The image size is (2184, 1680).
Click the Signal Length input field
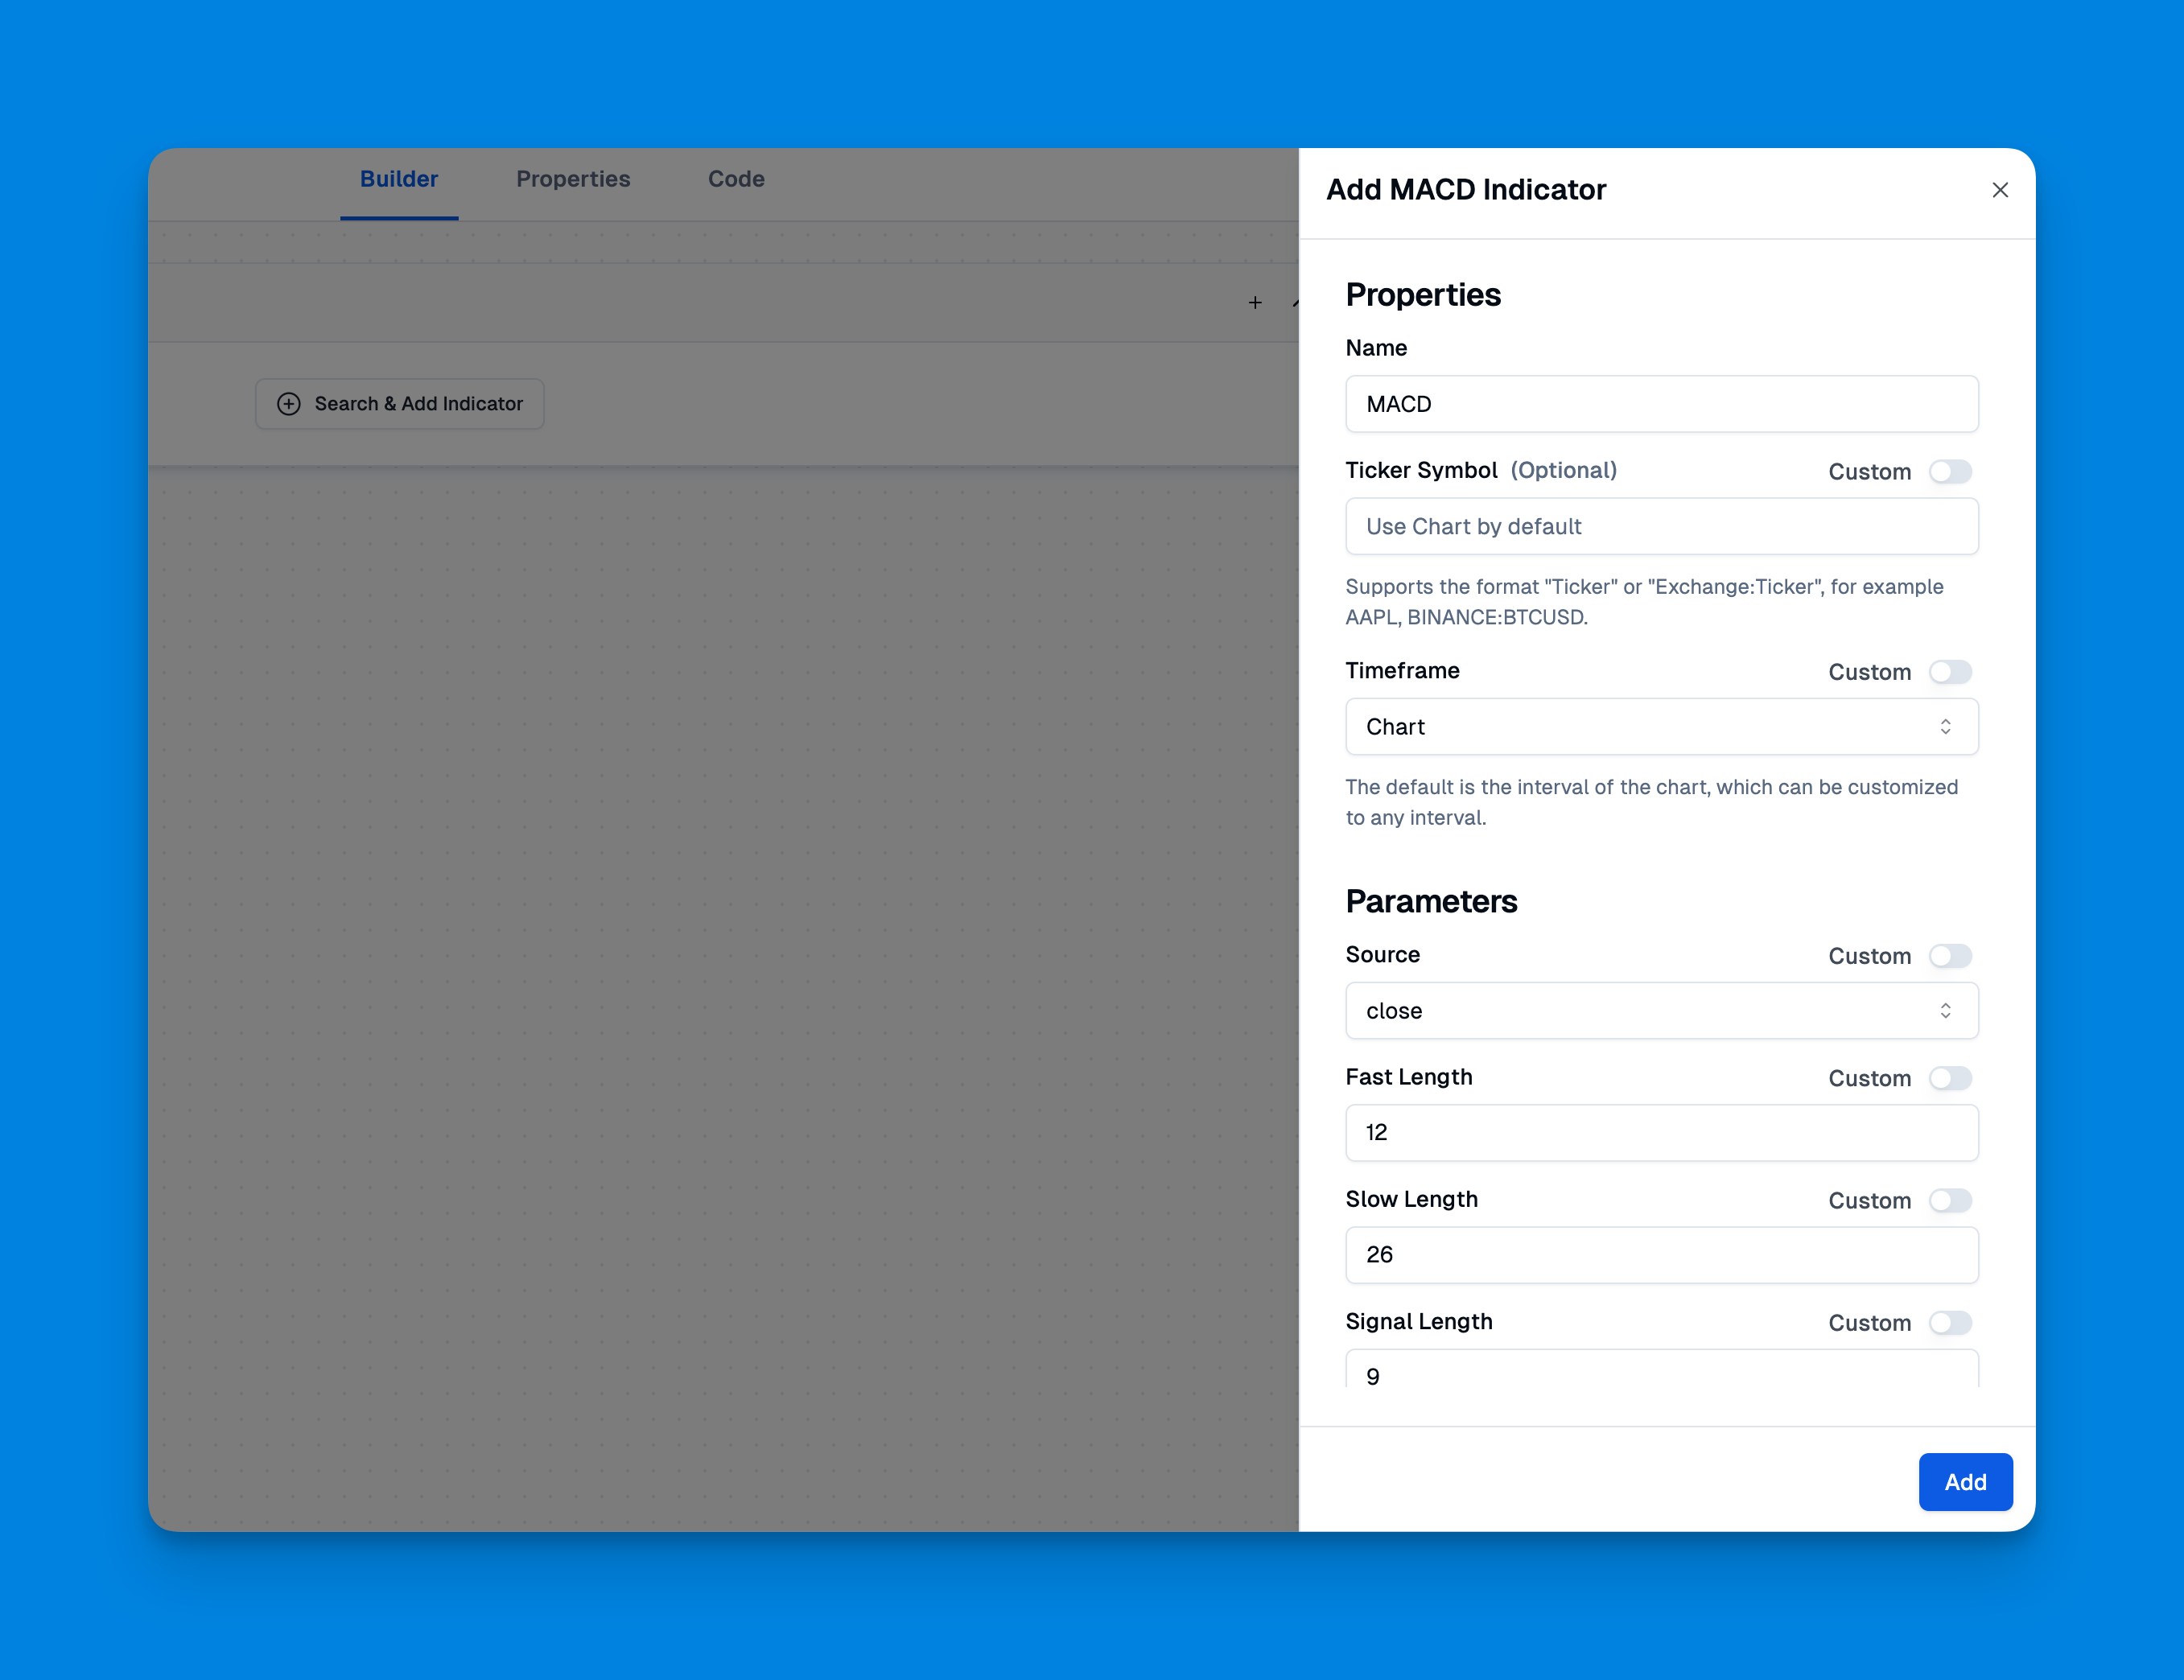(1660, 1377)
